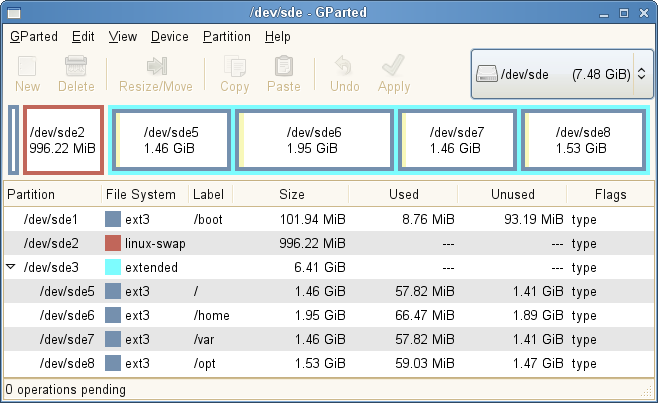Image resolution: width=658 pixels, height=403 pixels.
Task: Select the /dev/sde5 block in disk map
Action: tap(171, 140)
